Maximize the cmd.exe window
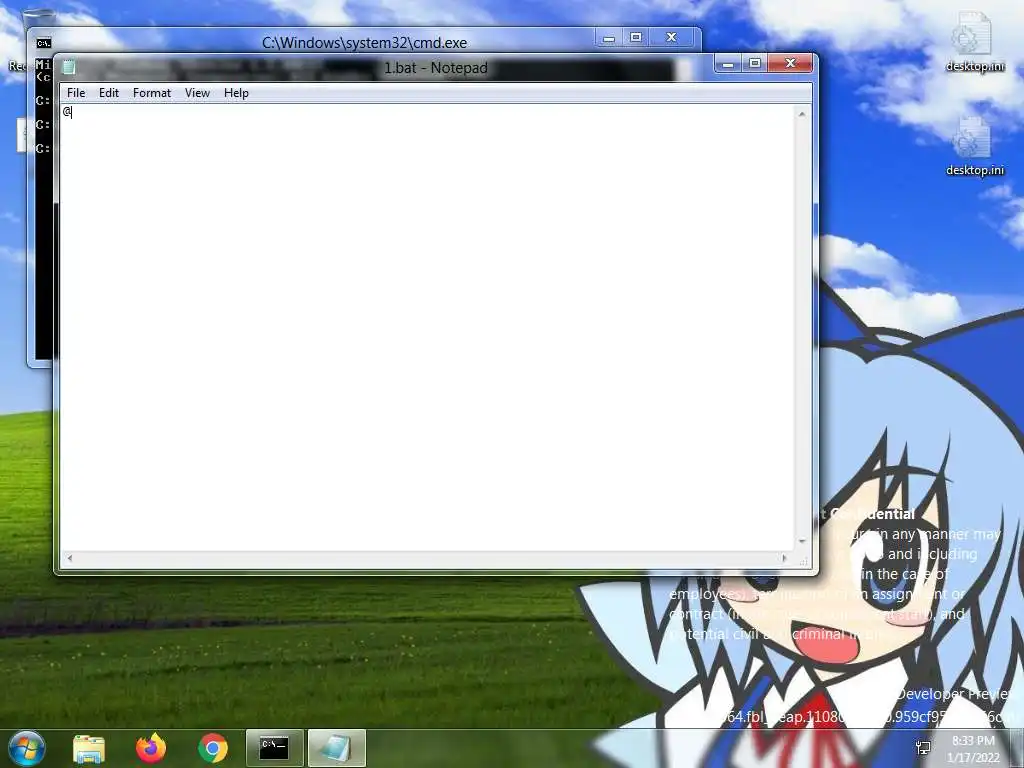The image size is (1024, 768). point(635,38)
